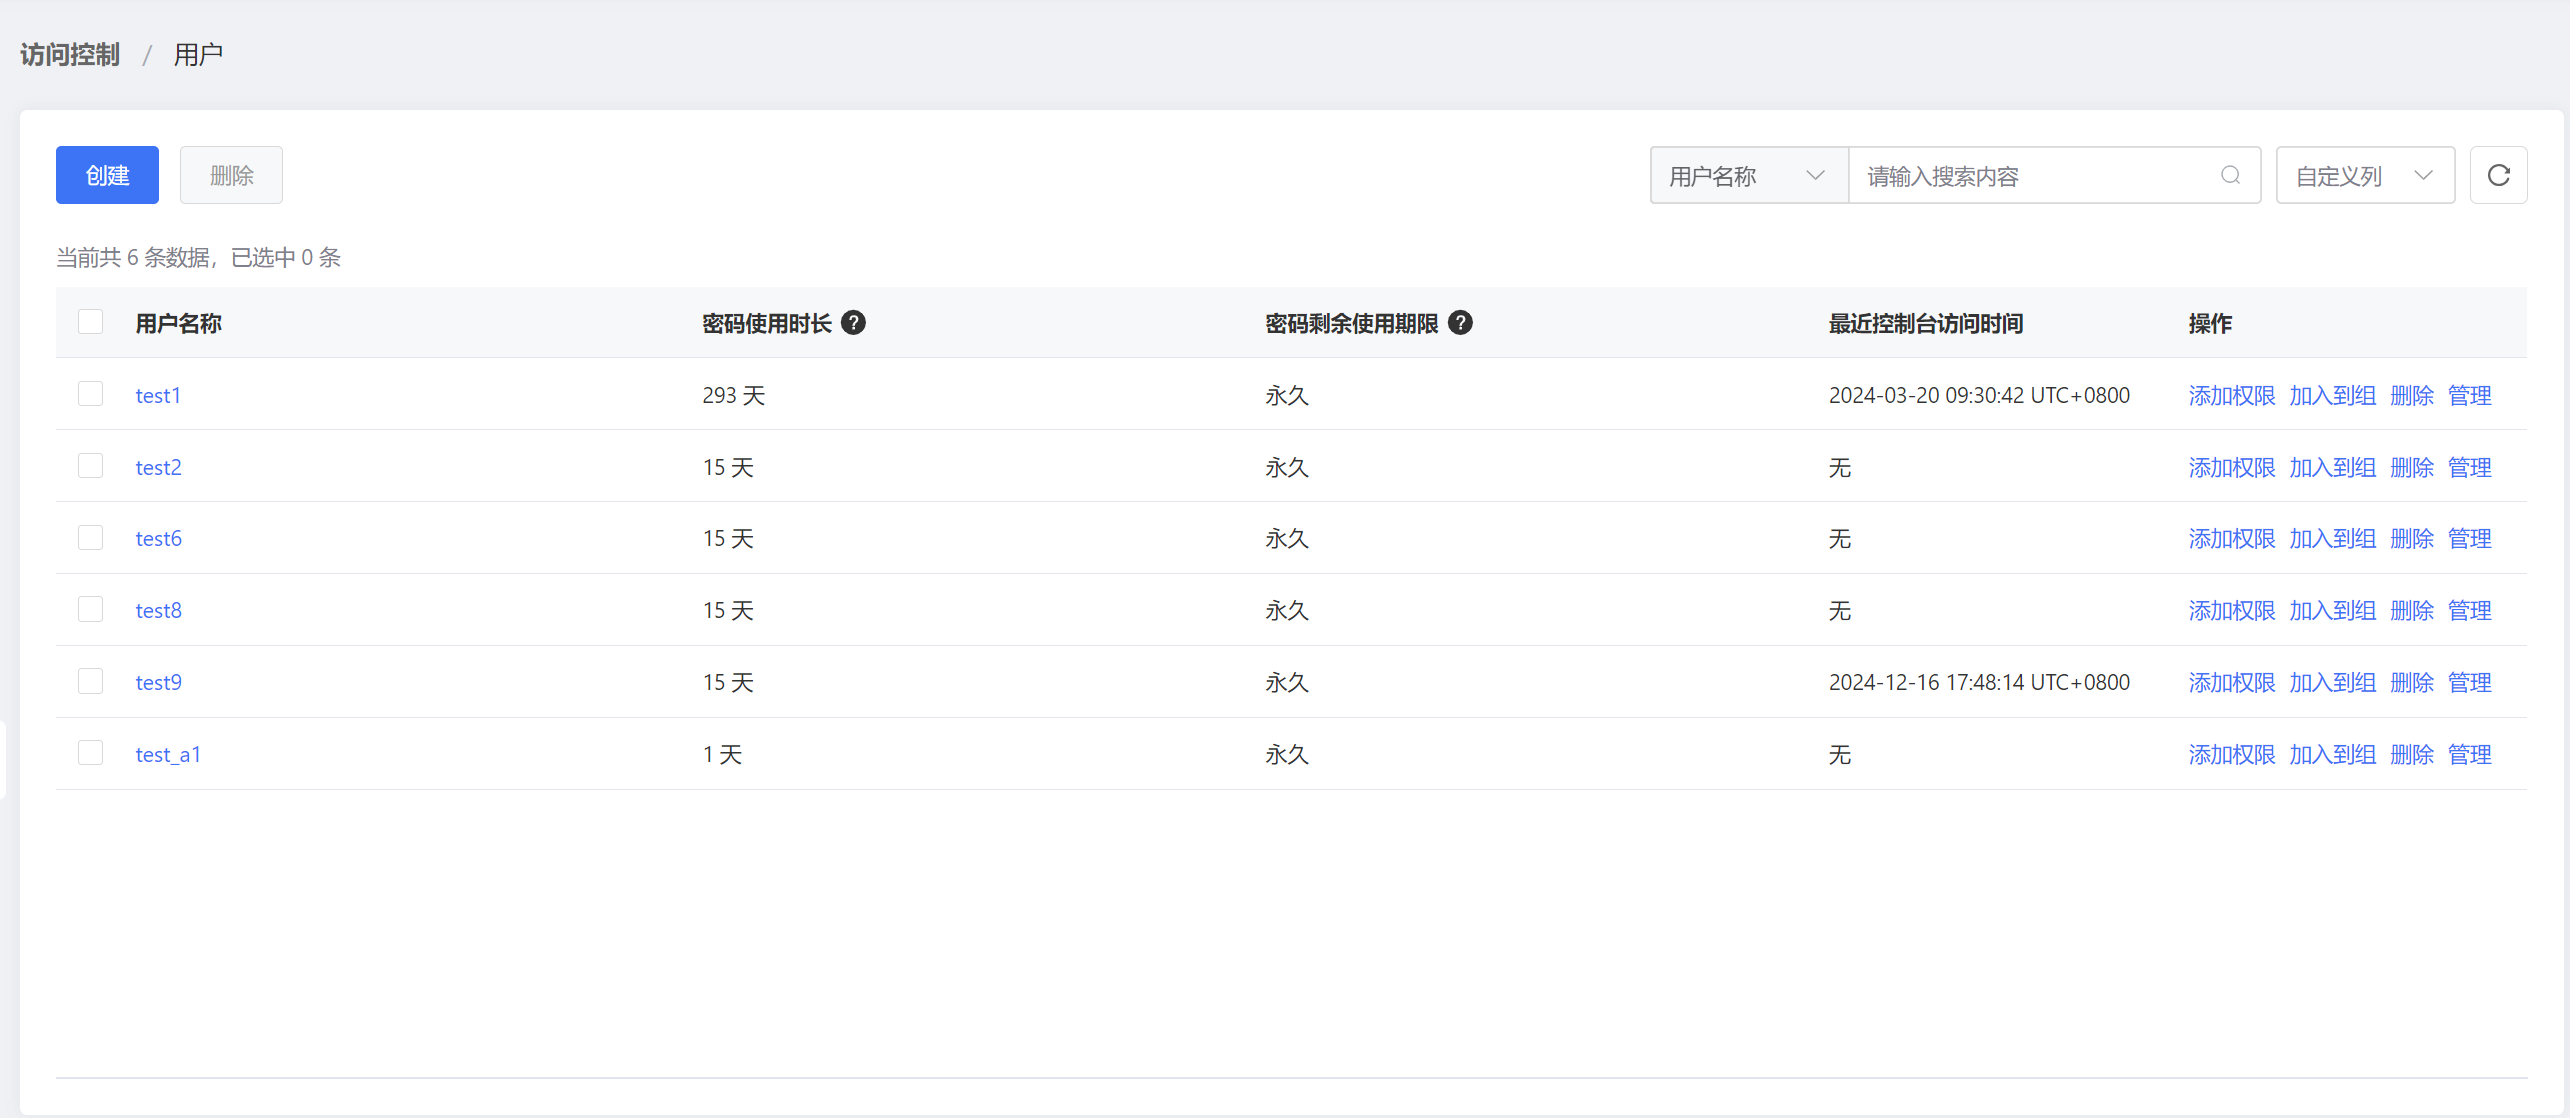Click 加入到组 for test9
The width and height of the screenshot is (2570, 1118).
click(x=2332, y=682)
